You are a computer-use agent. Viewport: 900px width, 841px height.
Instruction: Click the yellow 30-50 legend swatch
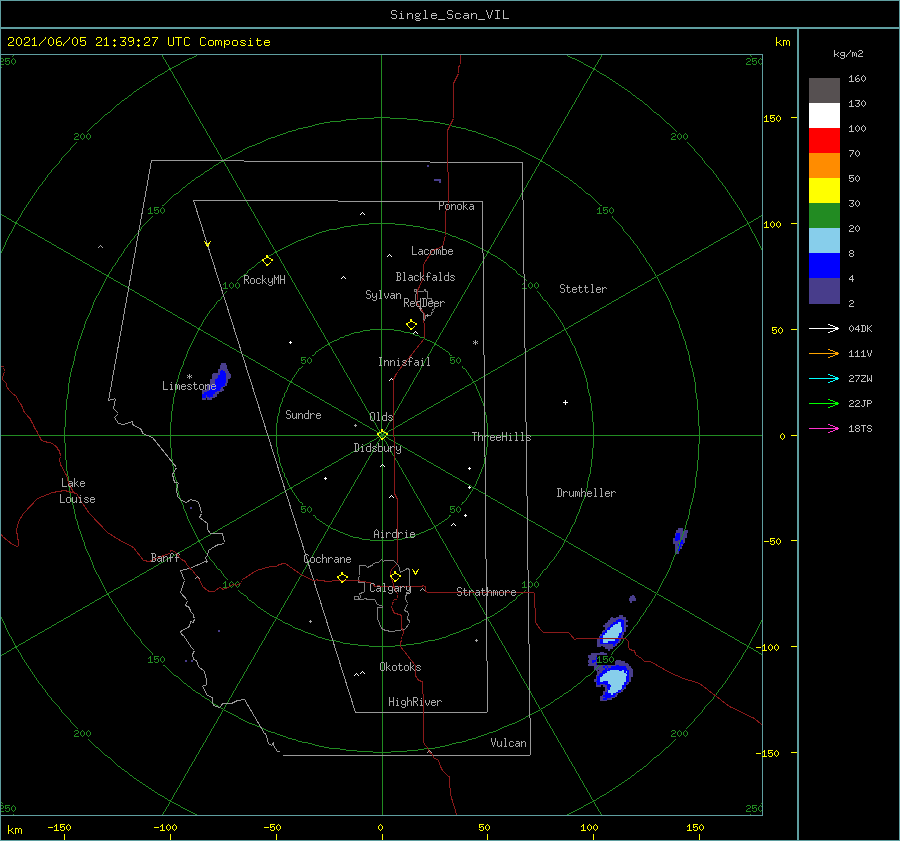click(x=824, y=191)
